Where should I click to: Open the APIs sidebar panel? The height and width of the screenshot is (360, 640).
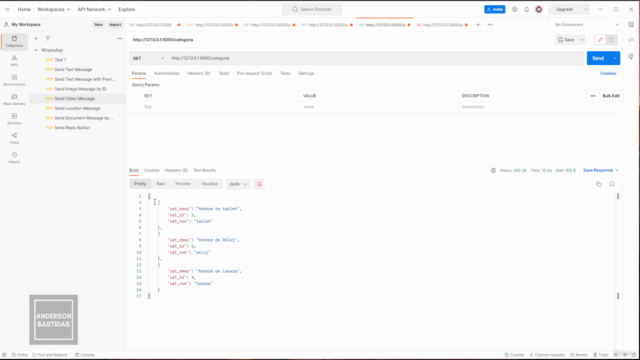pos(14,61)
